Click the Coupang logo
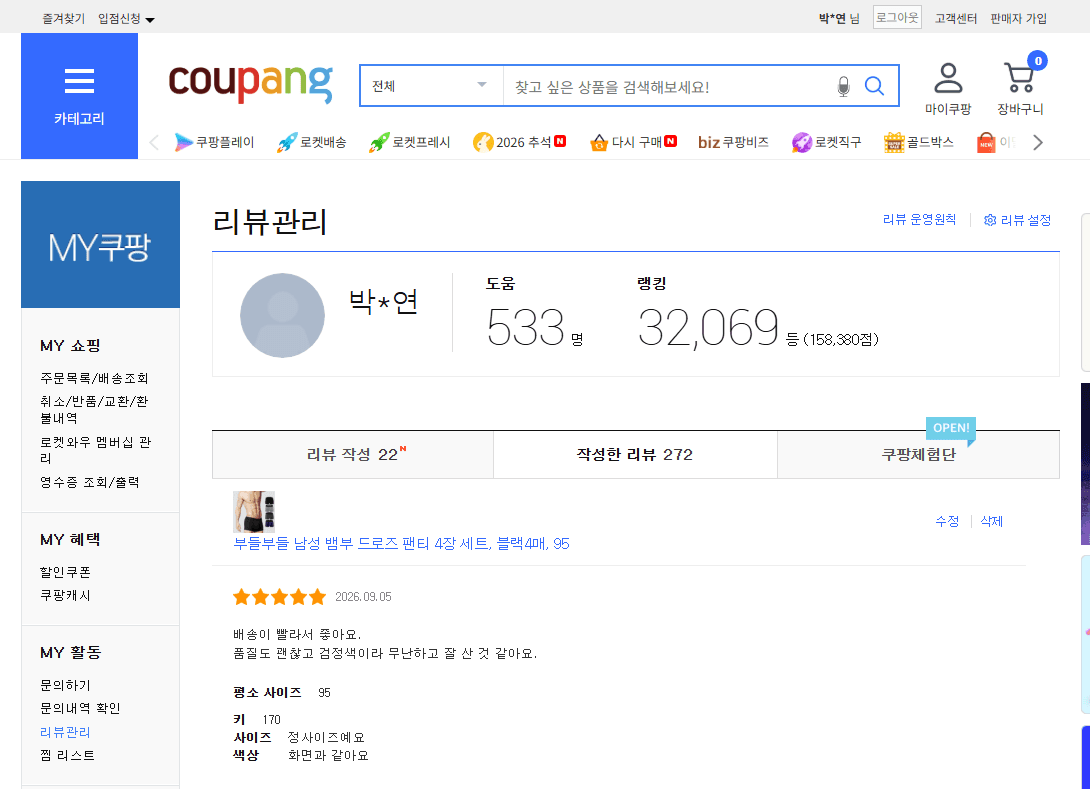This screenshot has width=1090, height=789. click(x=250, y=84)
